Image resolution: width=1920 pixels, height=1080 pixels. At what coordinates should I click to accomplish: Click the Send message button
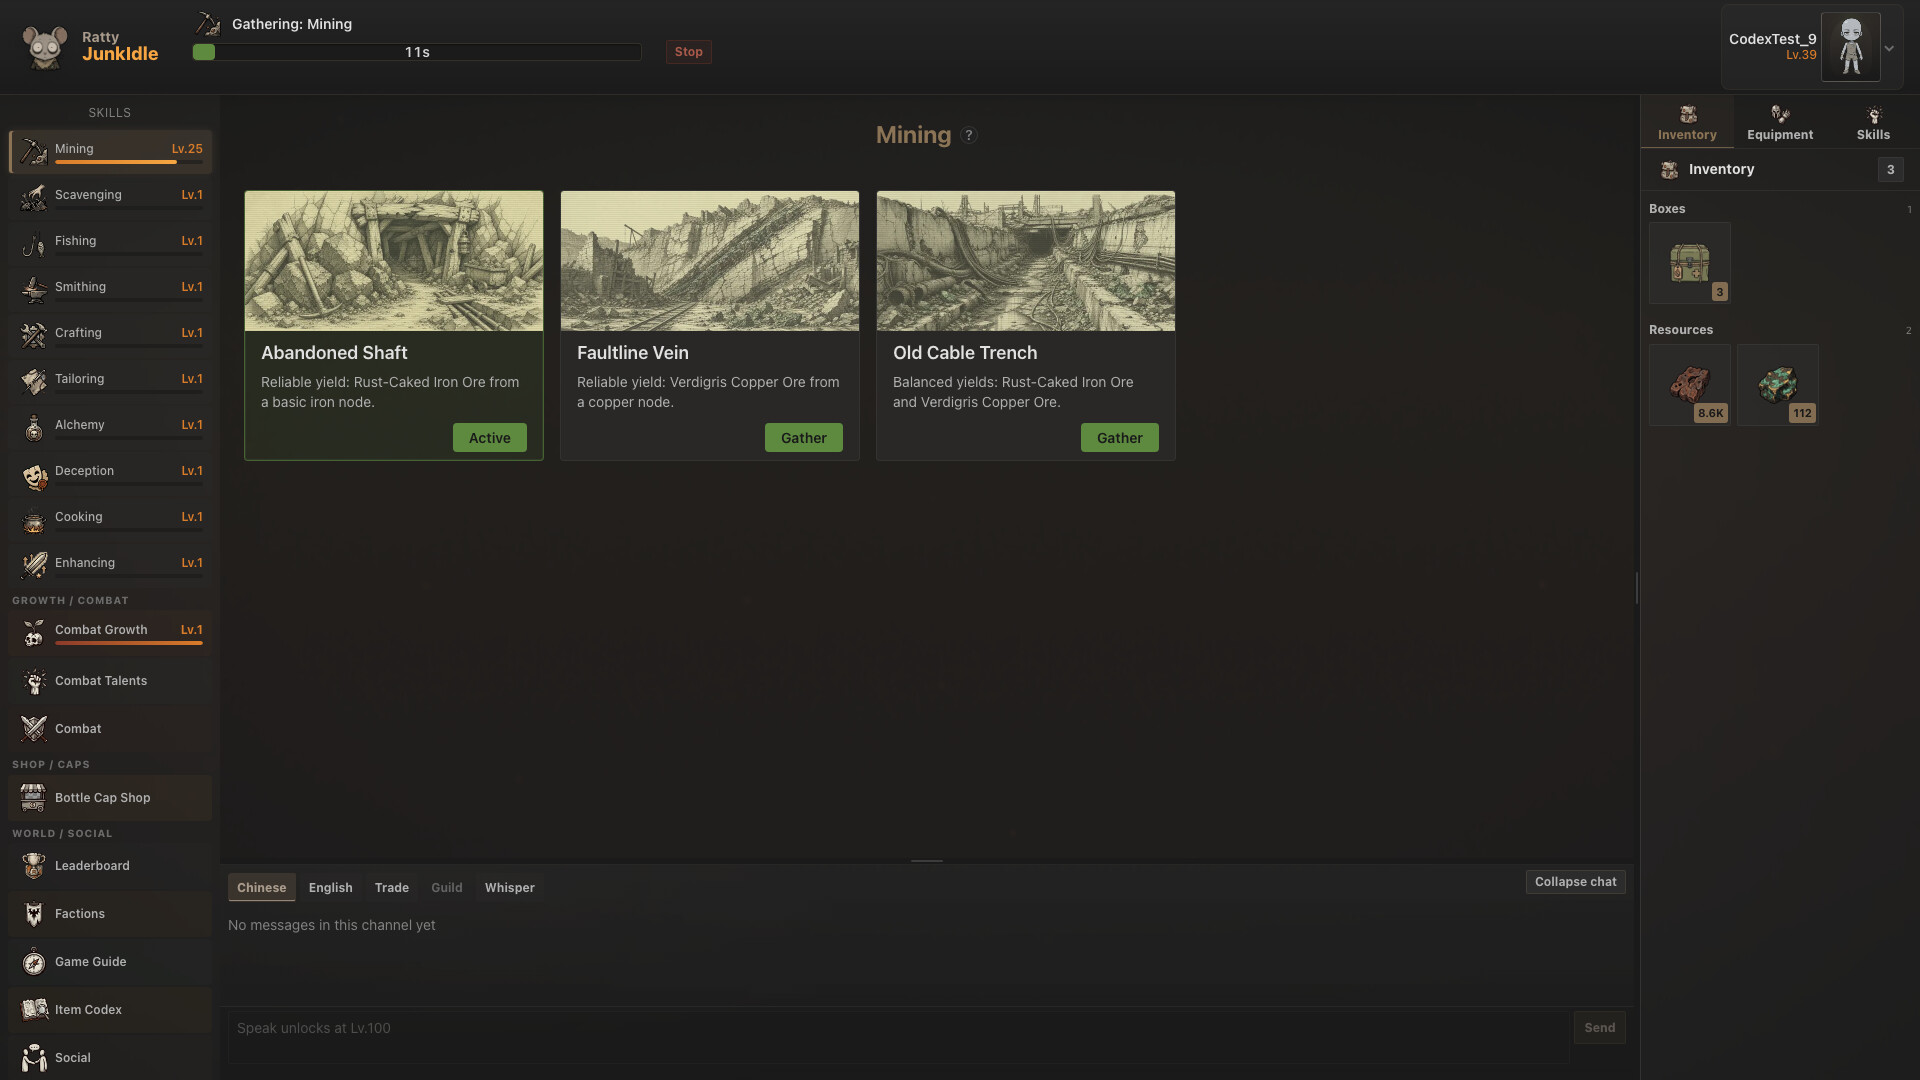(1599, 1028)
